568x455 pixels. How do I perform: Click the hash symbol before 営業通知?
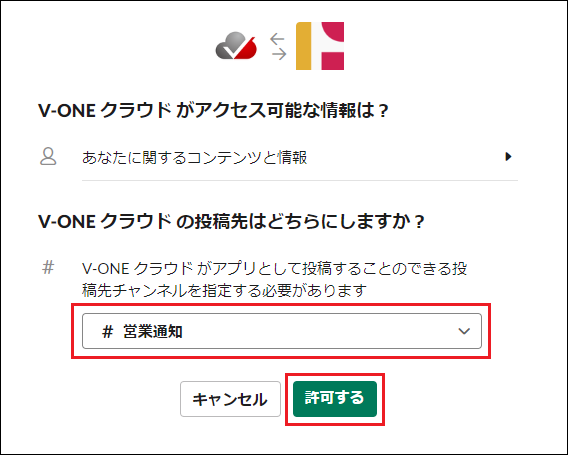pos(107,331)
